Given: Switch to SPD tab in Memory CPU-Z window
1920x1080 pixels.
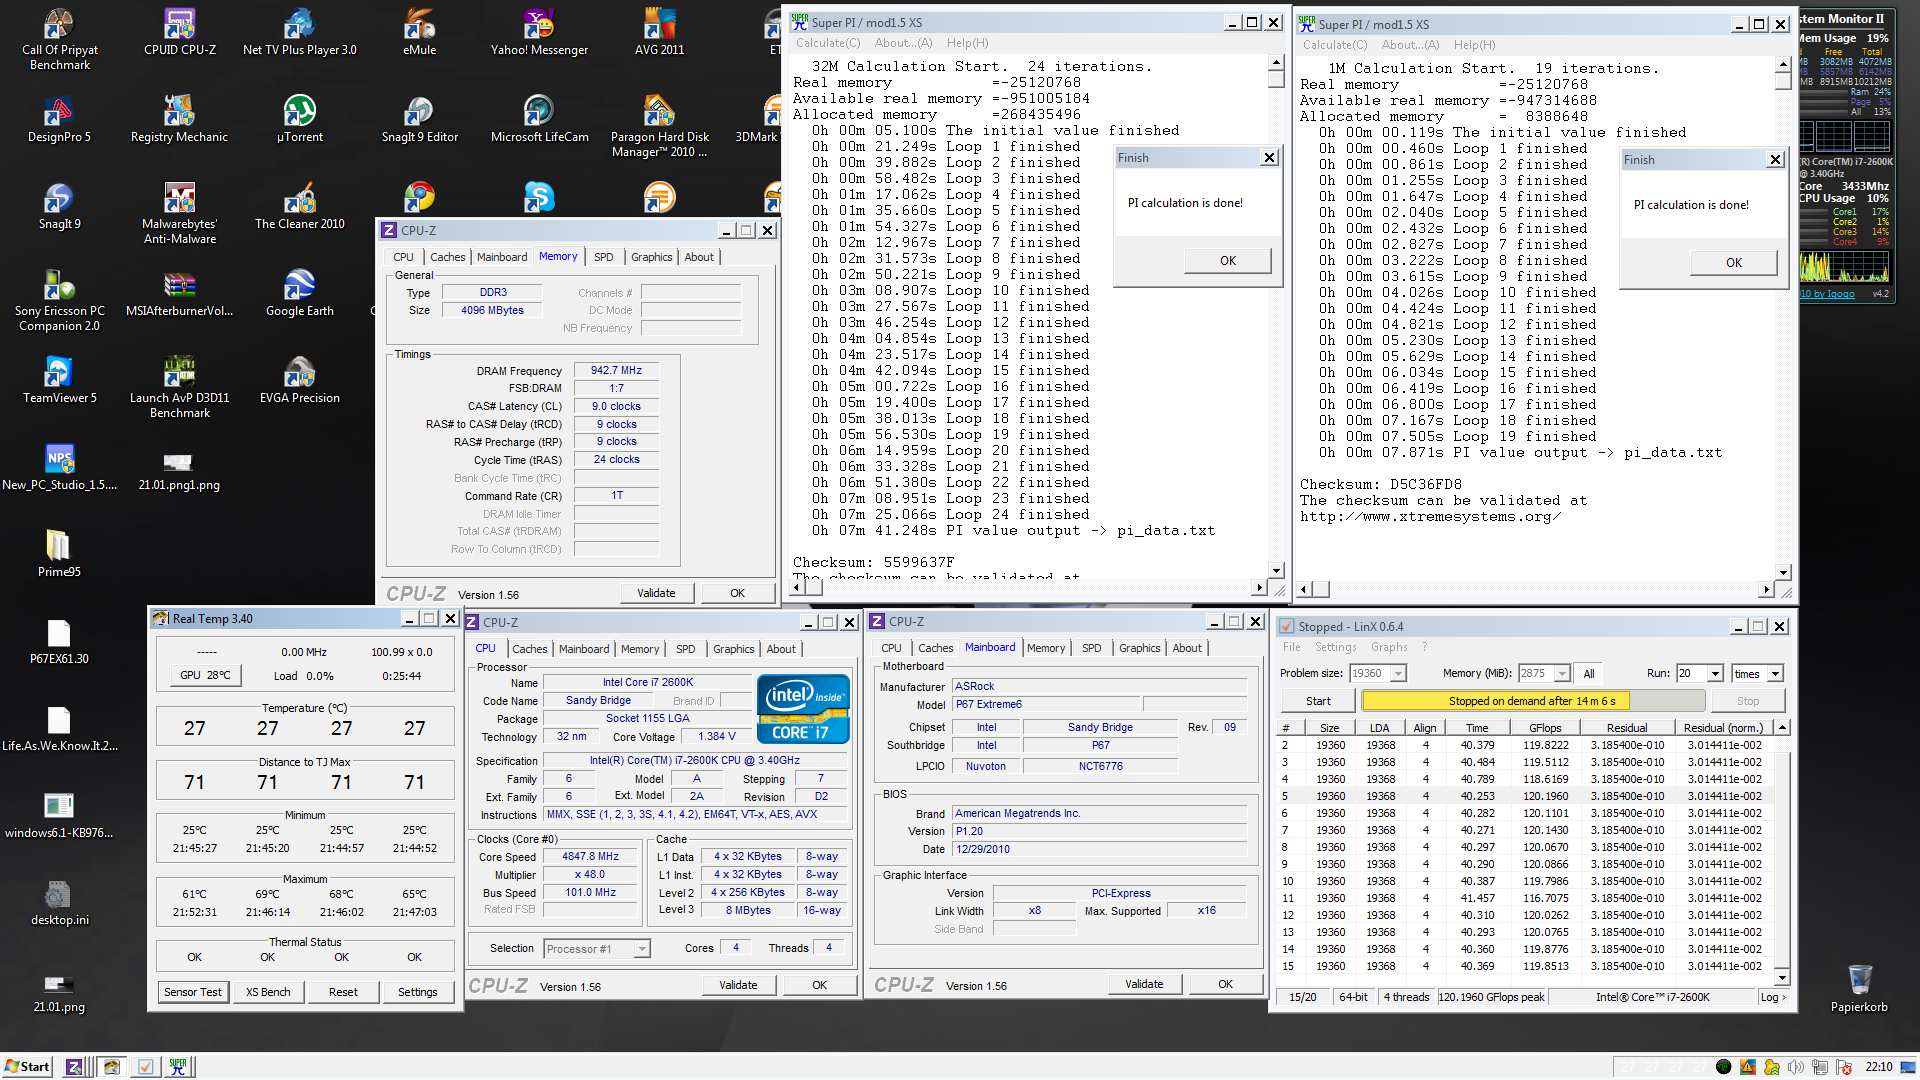Looking at the screenshot, I should pos(603,257).
